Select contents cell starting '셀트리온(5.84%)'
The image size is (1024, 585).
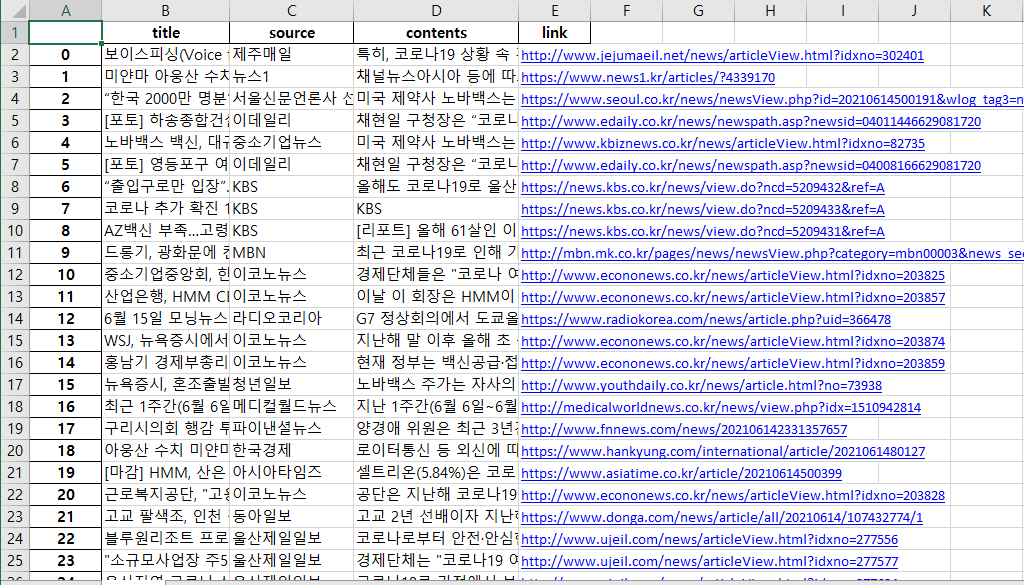pyautogui.click(x=436, y=473)
